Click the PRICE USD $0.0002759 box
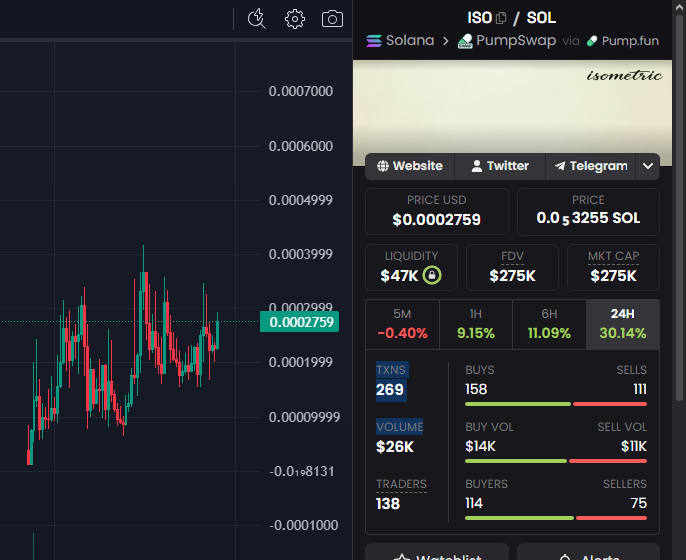Viewport: 686px width, 560px height. 437,212
